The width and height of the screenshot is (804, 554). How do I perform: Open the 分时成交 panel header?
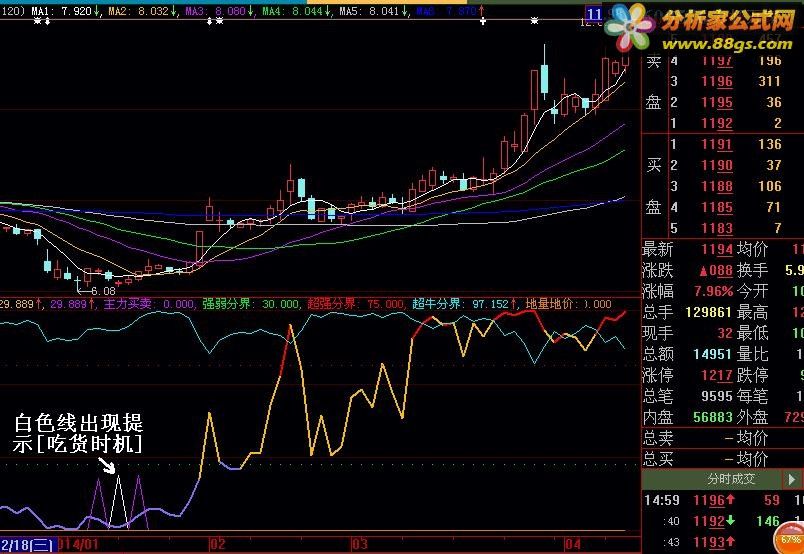(732, 479)
